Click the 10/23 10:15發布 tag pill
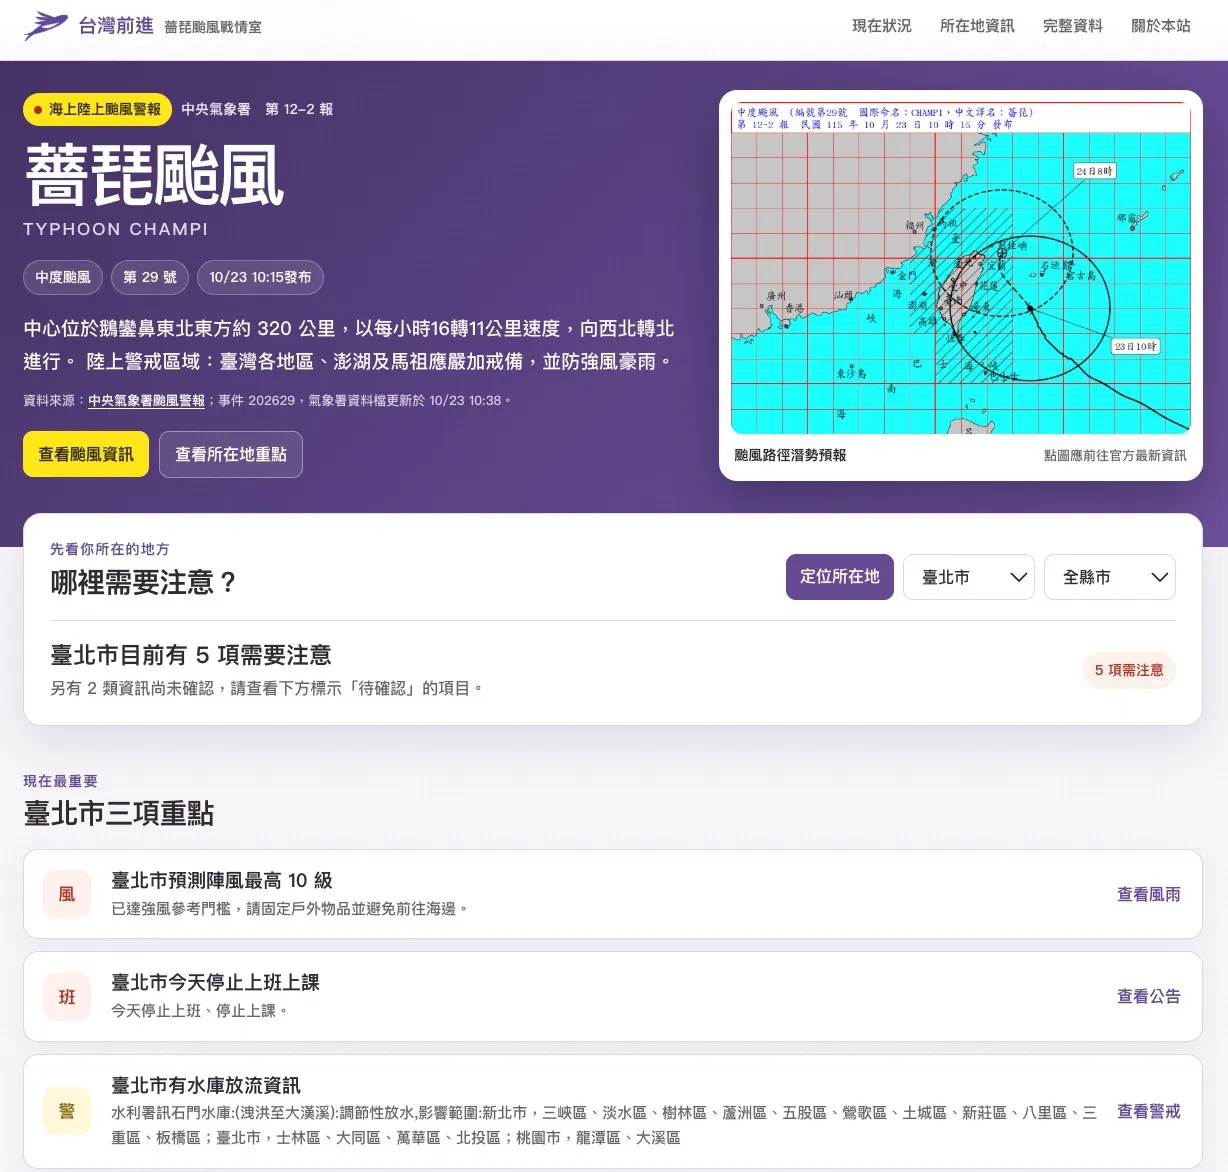The image size is (1228, 1172). click(260, 277)
